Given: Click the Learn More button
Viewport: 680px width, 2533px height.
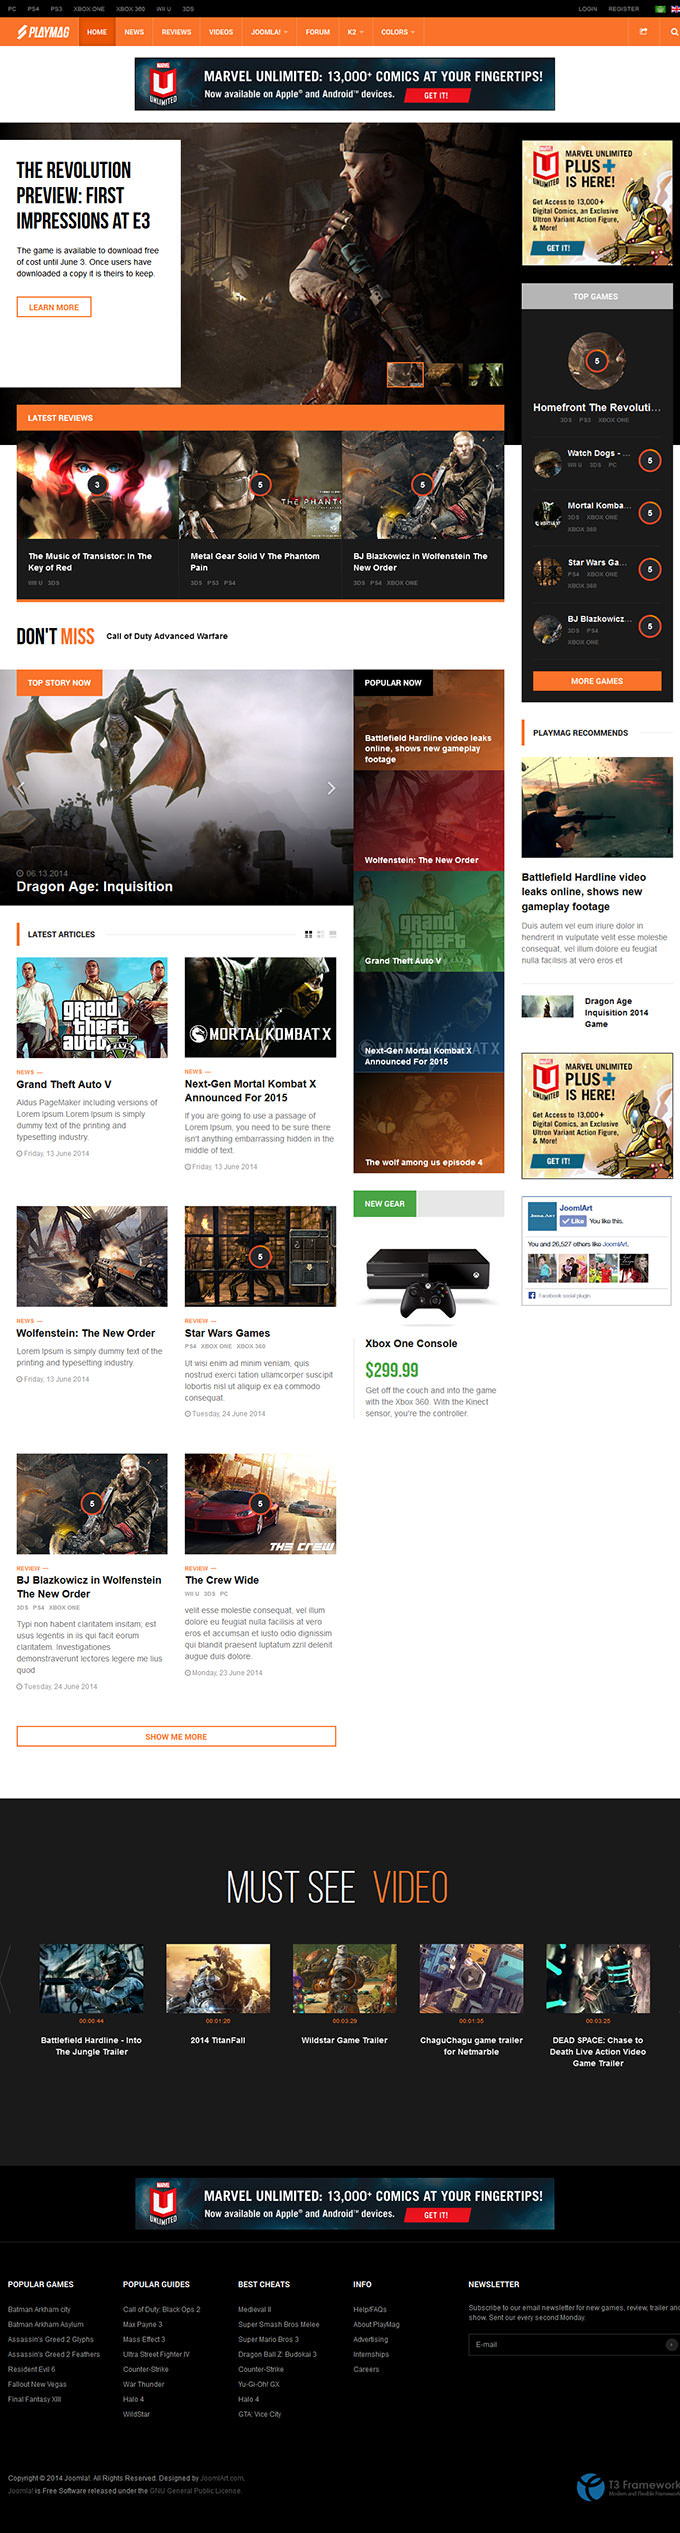Looking at the screenshot, I should (x=54, y=307).
